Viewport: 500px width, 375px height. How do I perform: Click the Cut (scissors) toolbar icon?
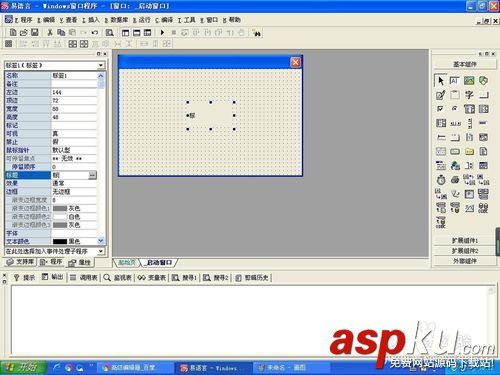point(50,32)
